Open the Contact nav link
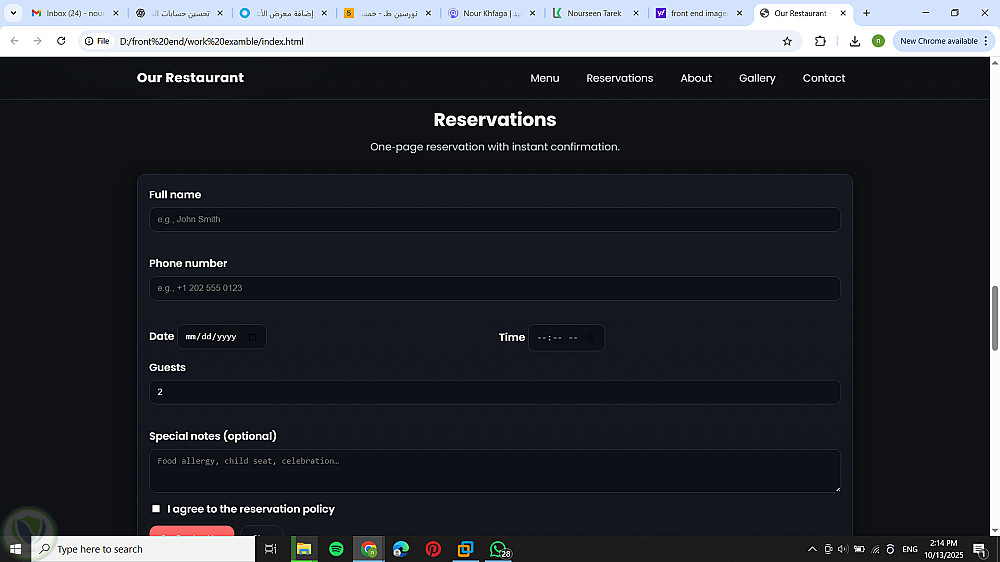Image resolution: width=1000 pixels, height=562 pixels. 823,78
